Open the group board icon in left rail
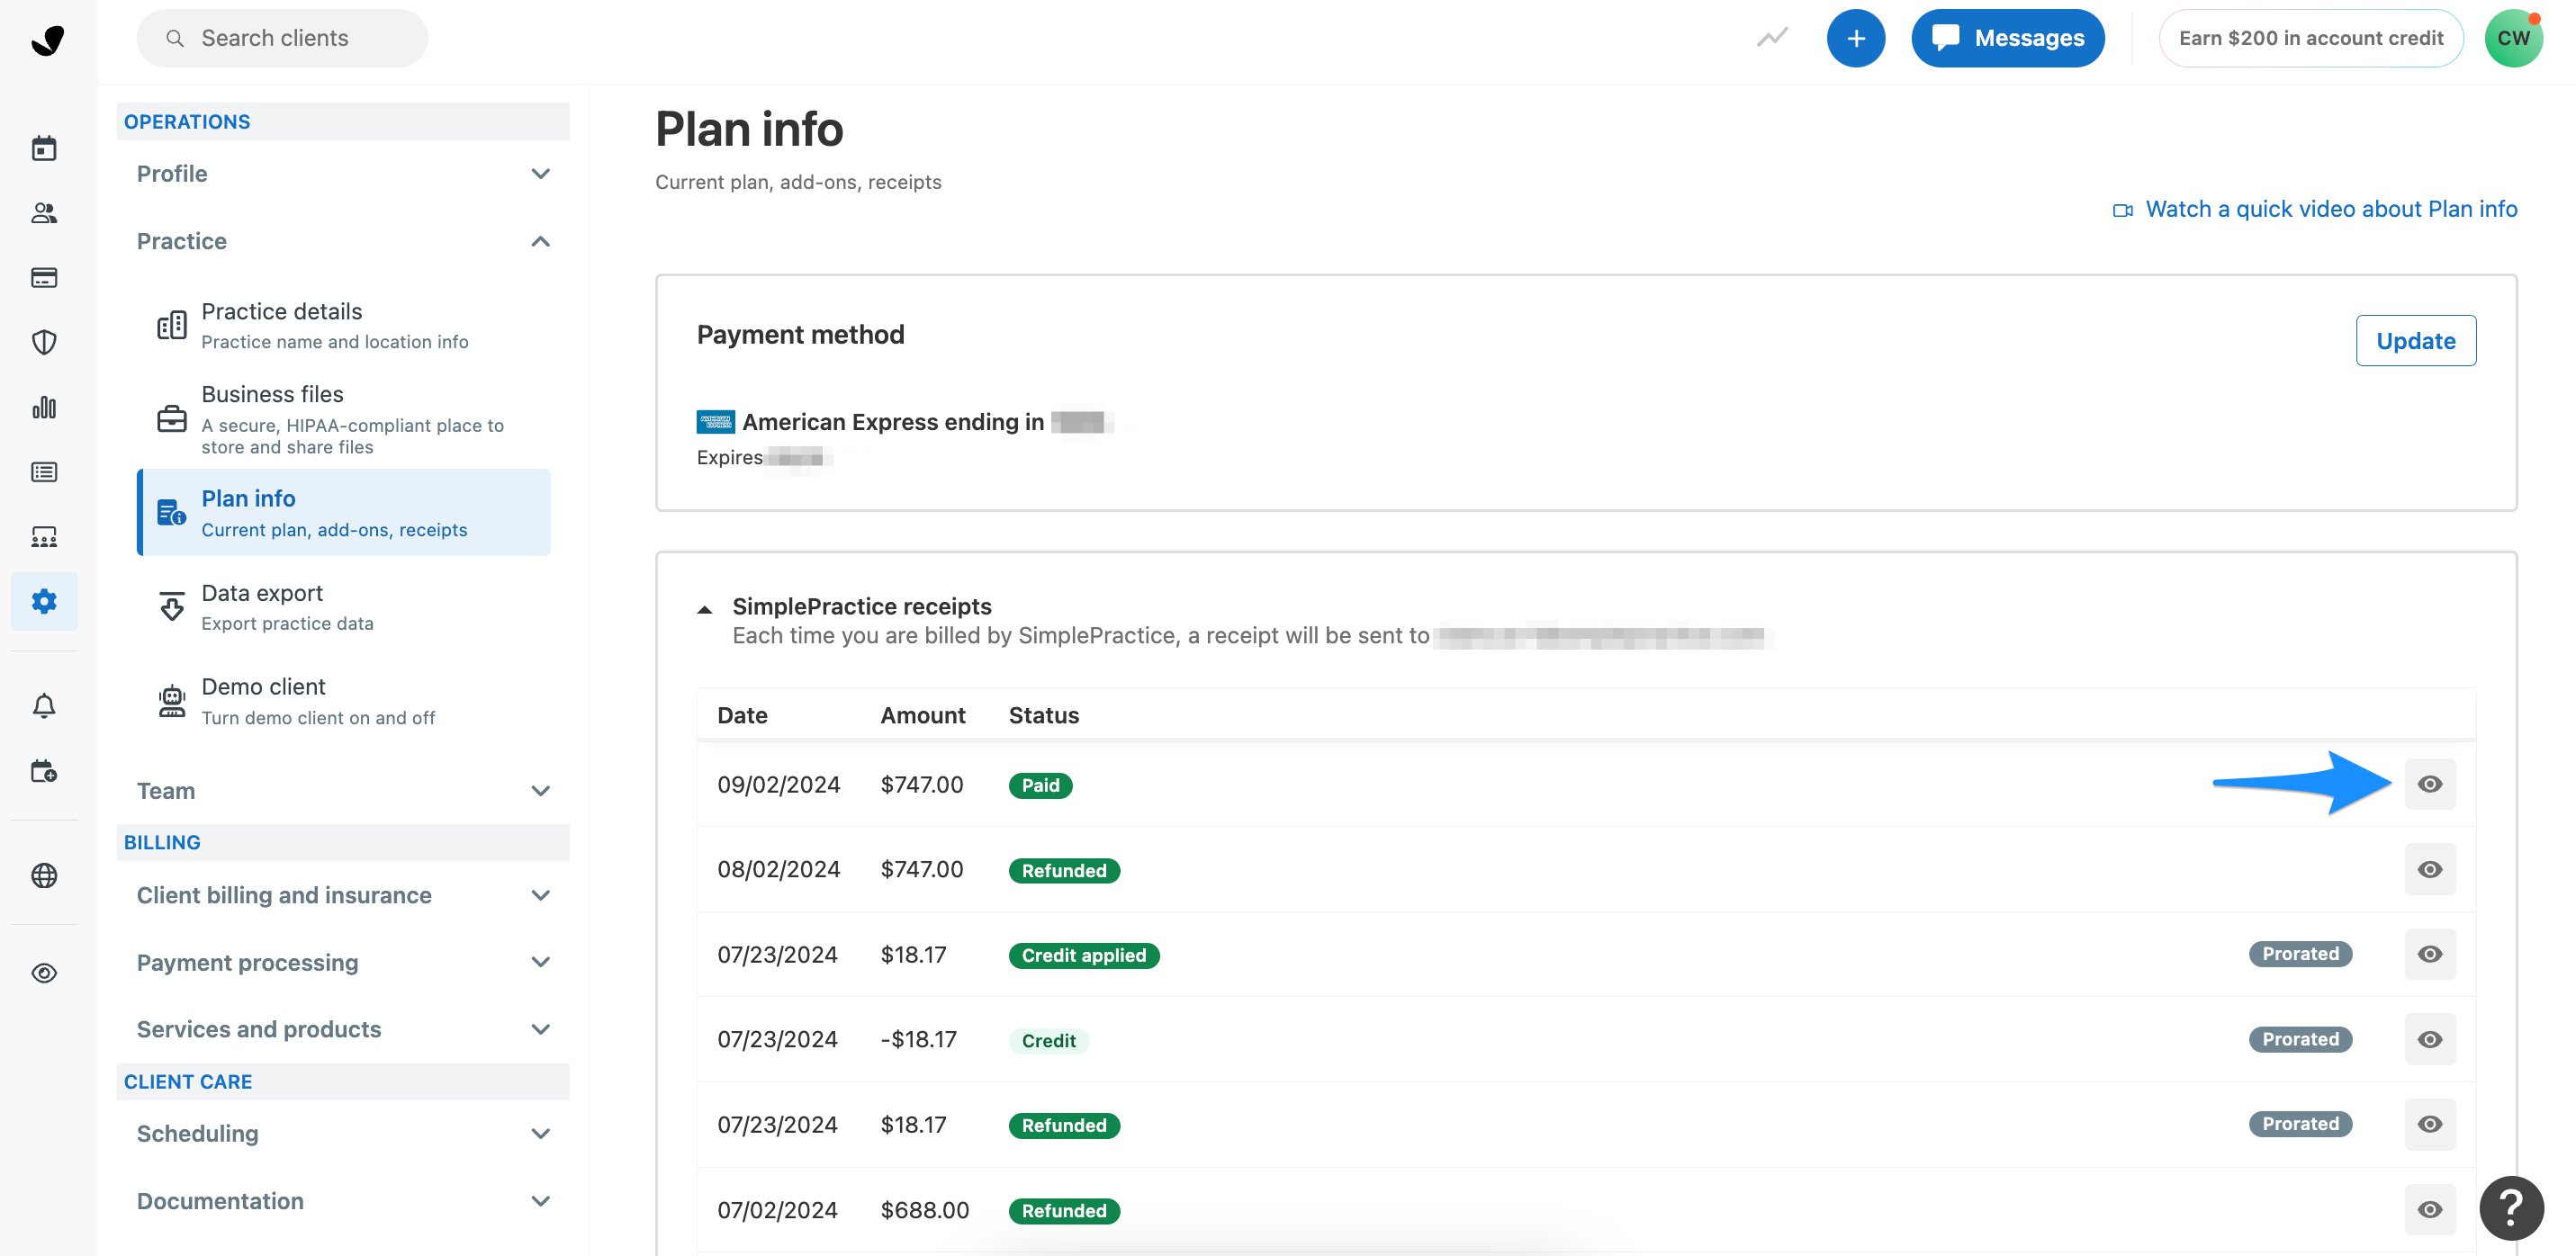Image resolution: width=2576 pixels, height=1256 pixels. 44,537
